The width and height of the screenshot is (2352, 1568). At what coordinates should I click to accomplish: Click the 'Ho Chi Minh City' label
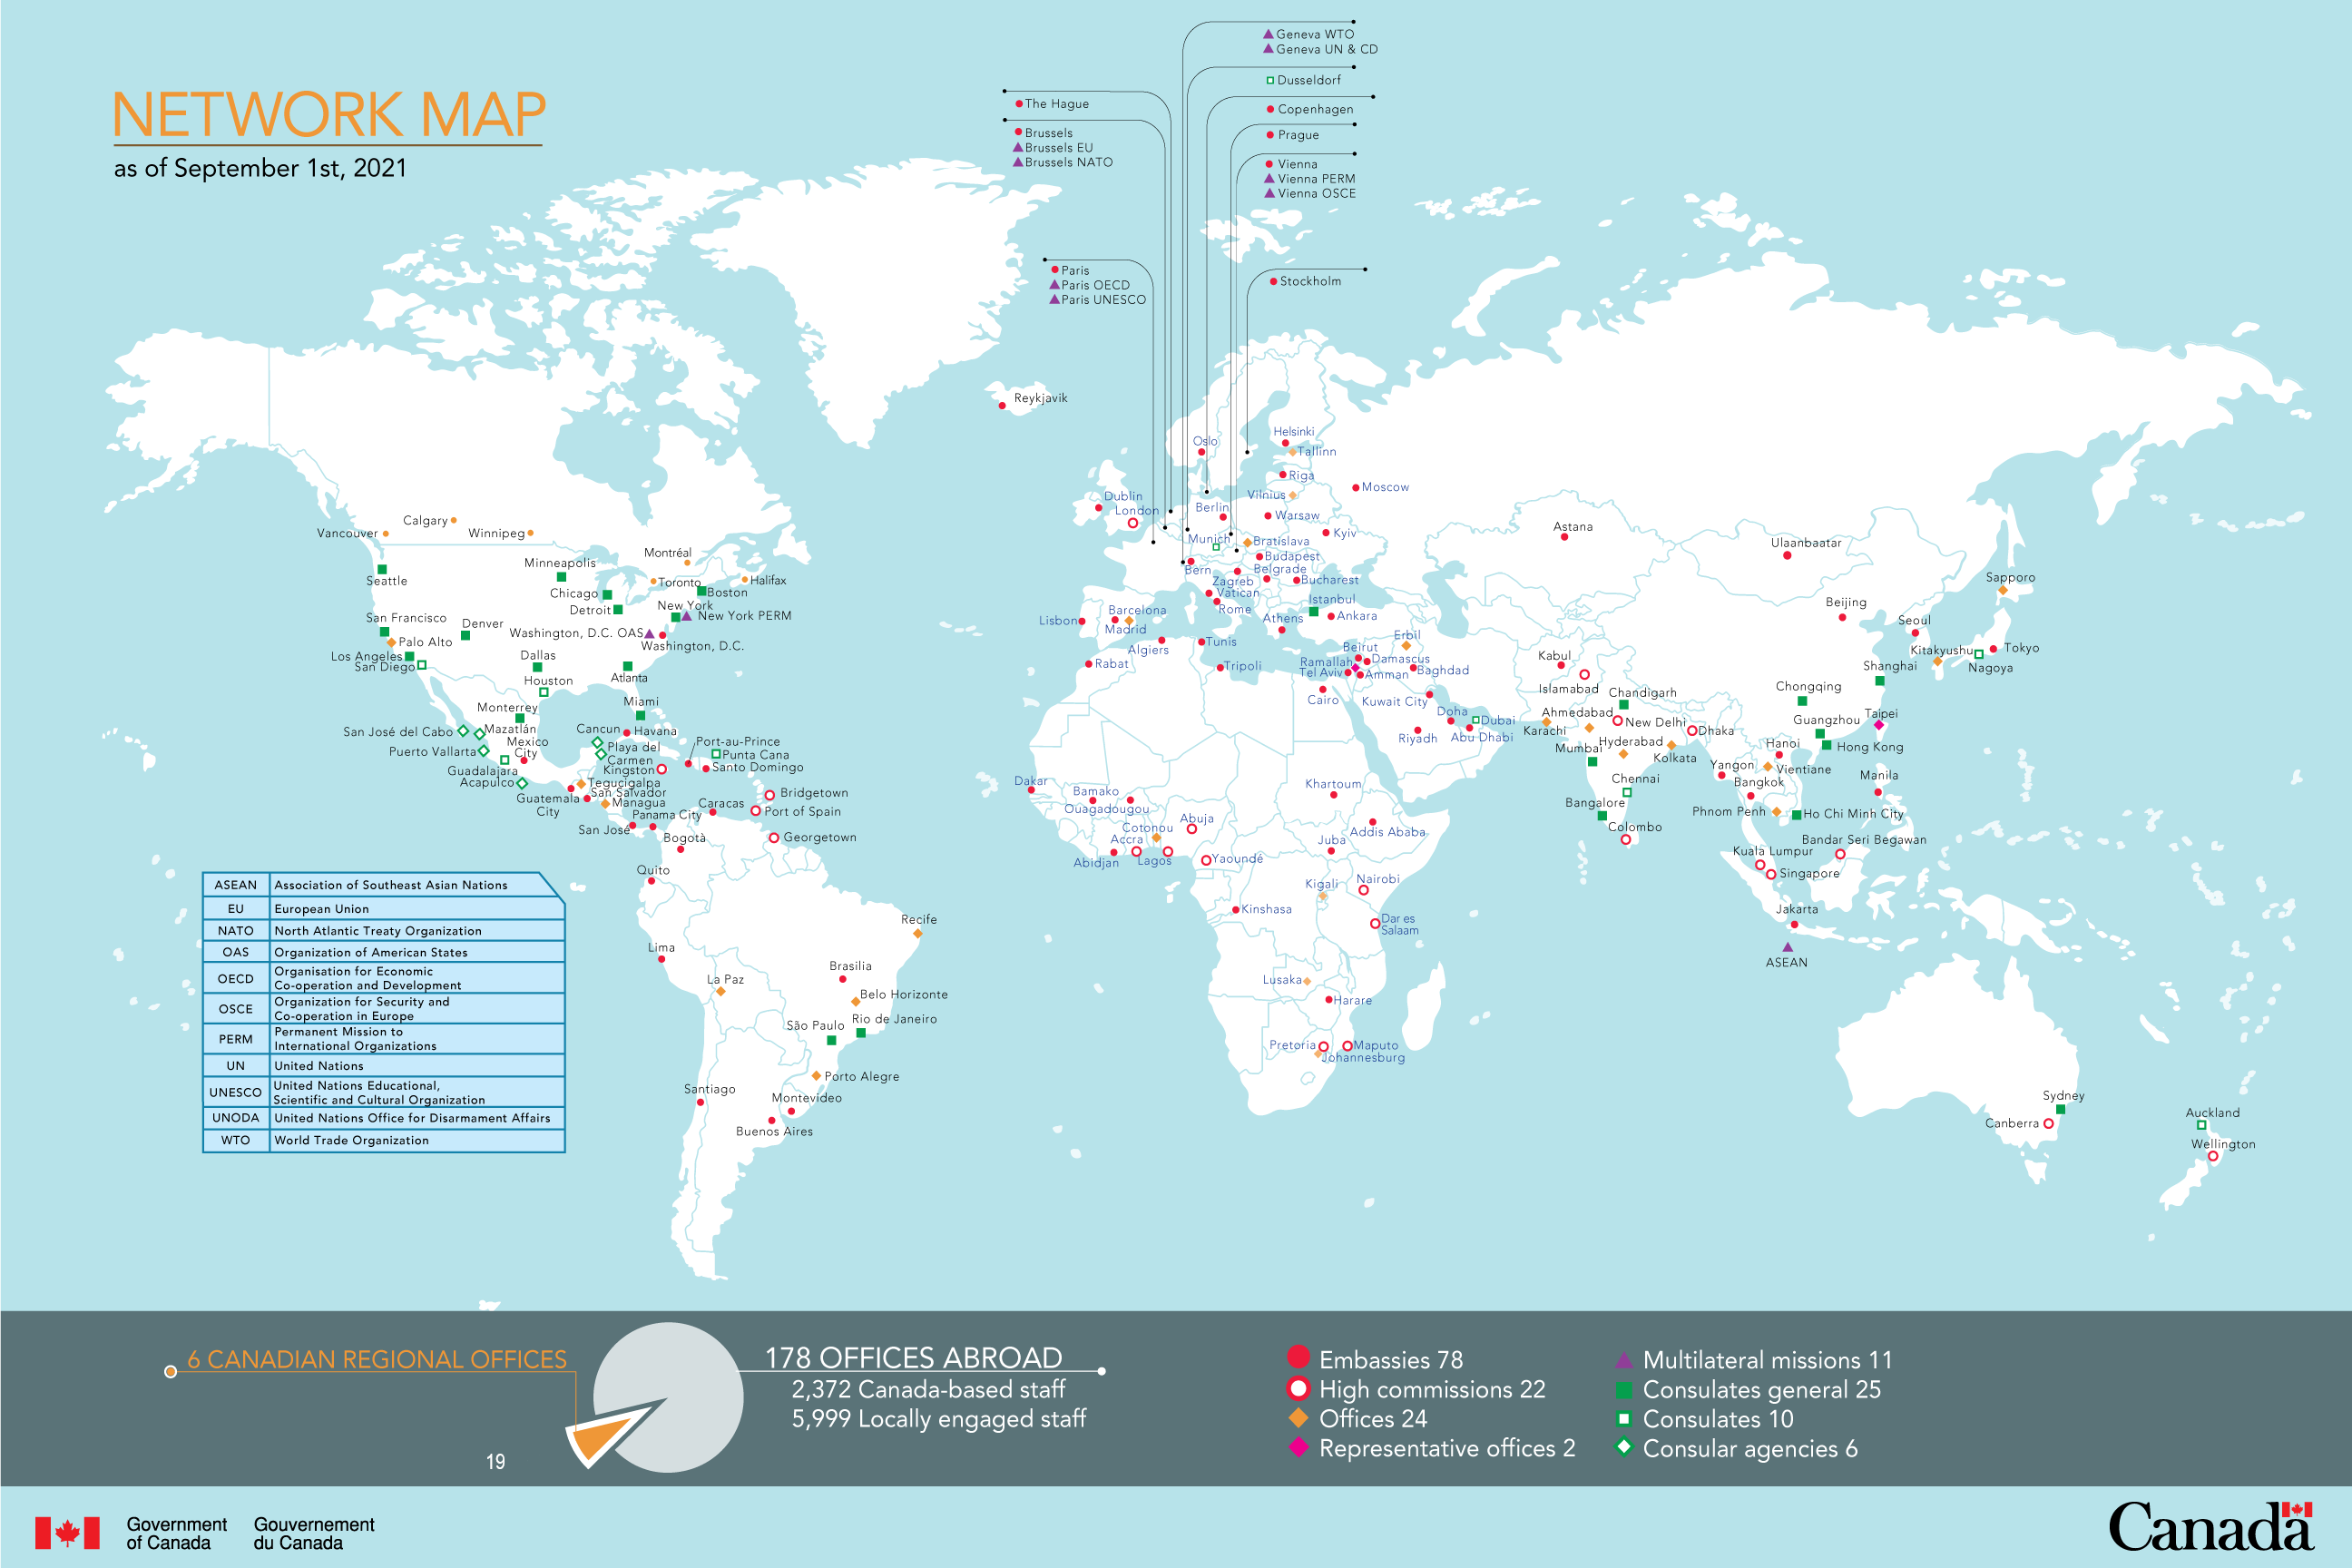click(x=1853, y=813)
